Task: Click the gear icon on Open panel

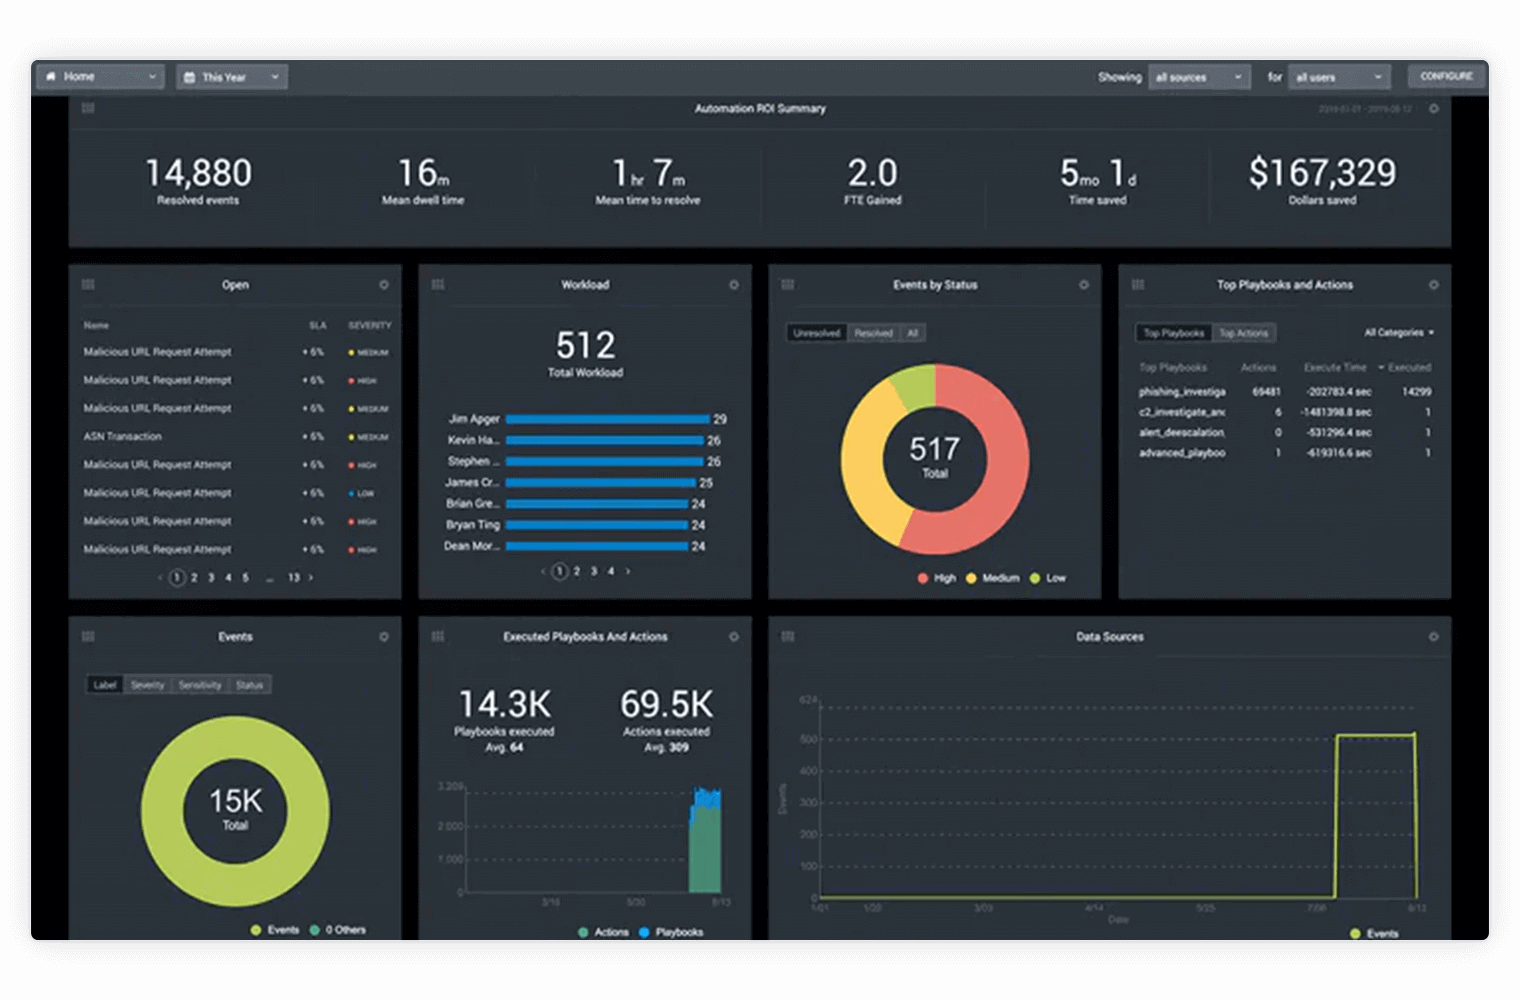Action: click(384, 285)
